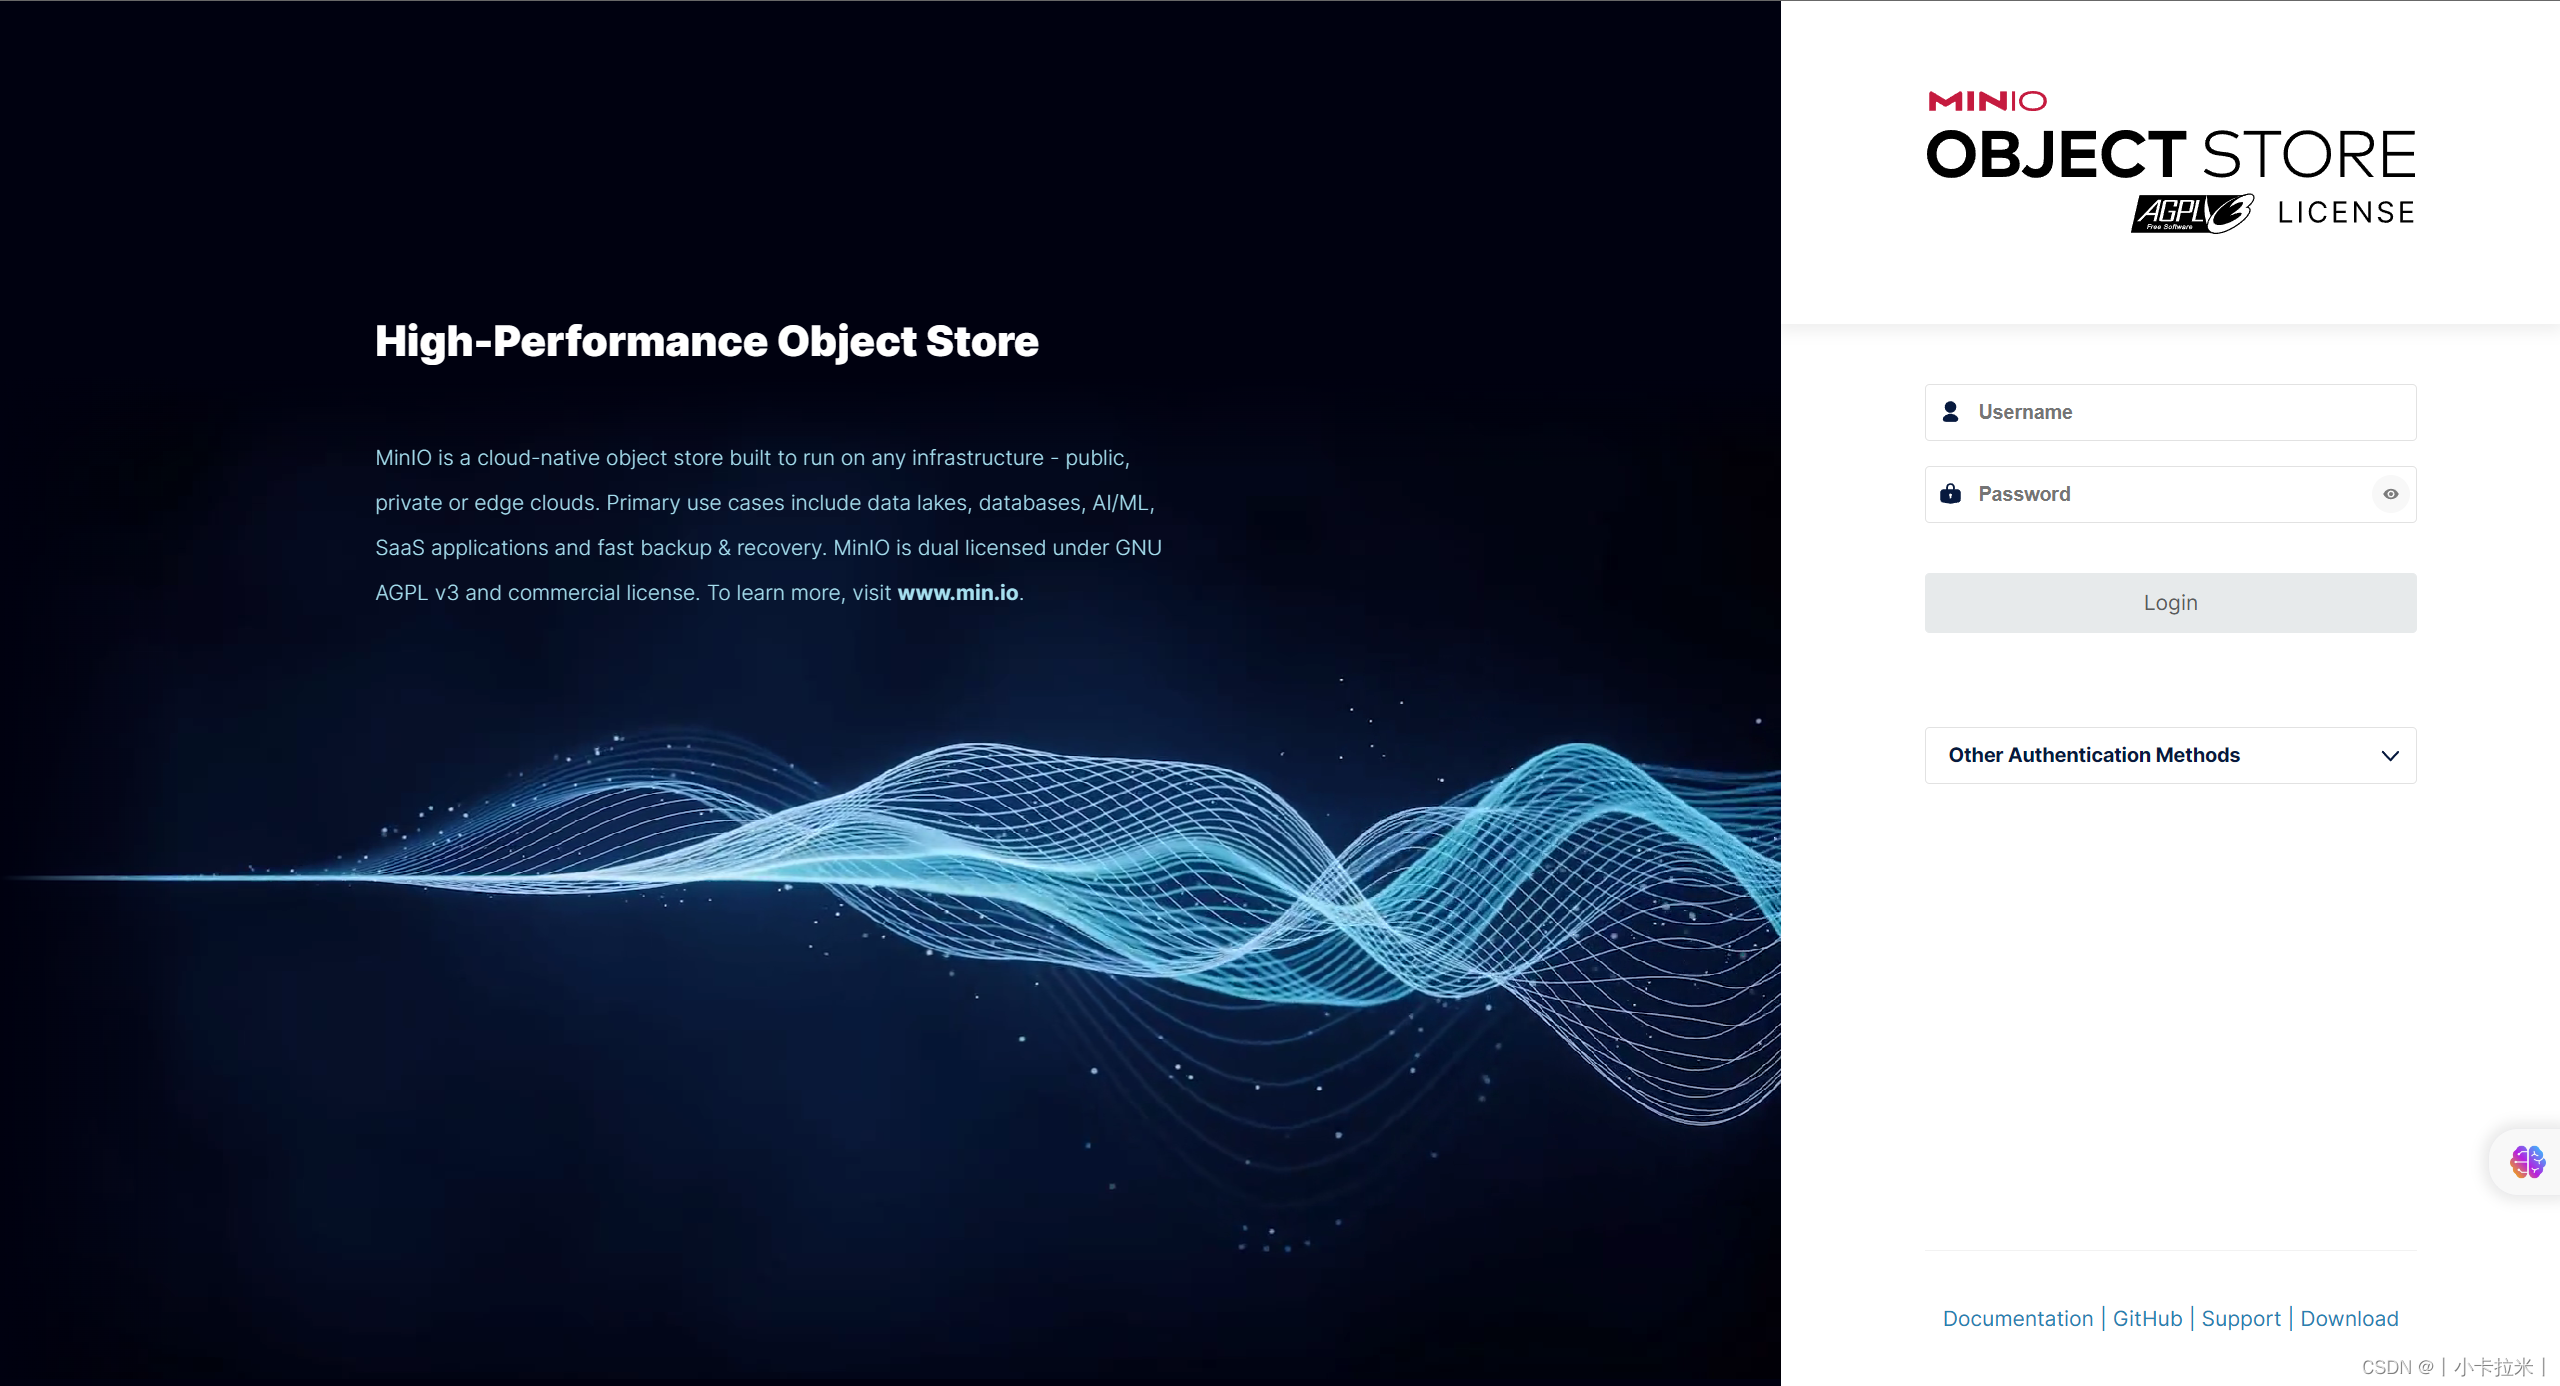The image size is (2560, 1386).
Task: Follow the Download link
Action: (x=2349, y=1318)
